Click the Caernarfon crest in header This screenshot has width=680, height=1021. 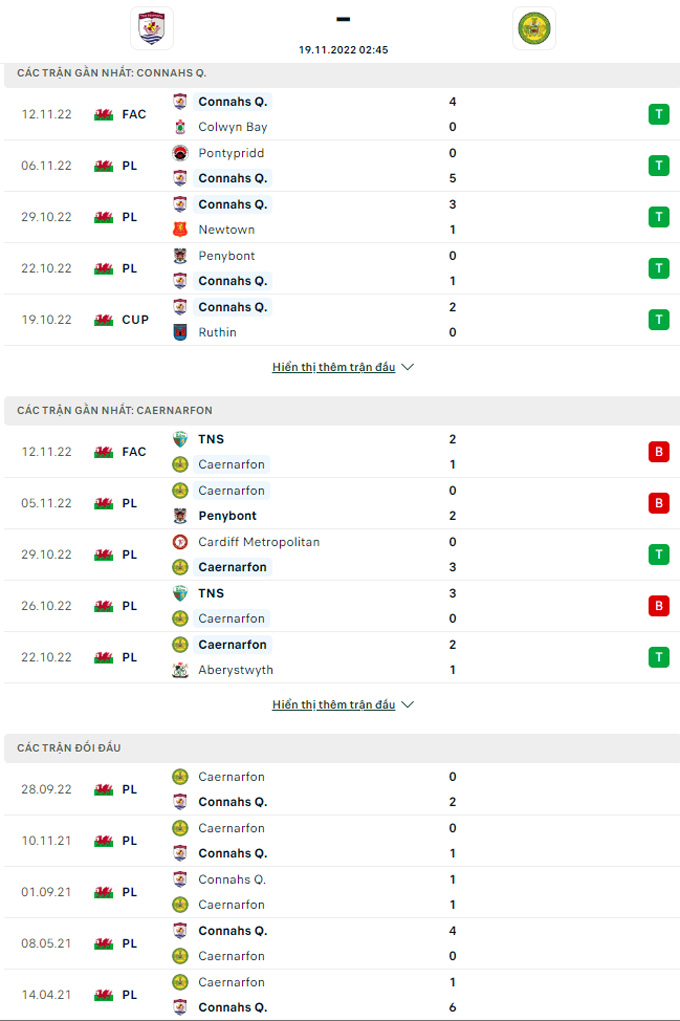tap(534, 28)
